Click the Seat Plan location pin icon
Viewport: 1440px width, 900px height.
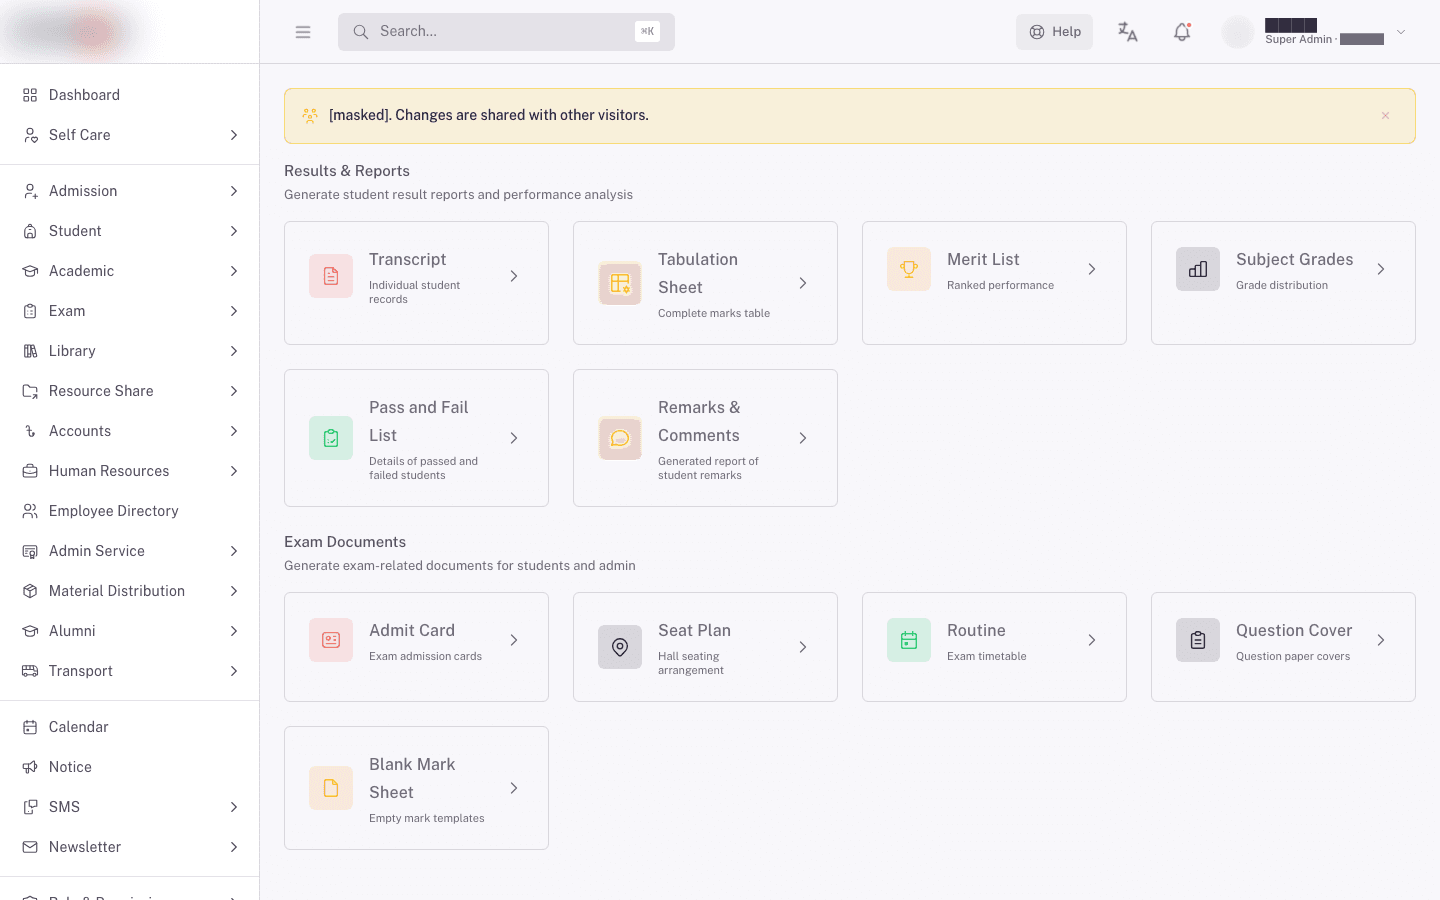click(x=620, y=647)
